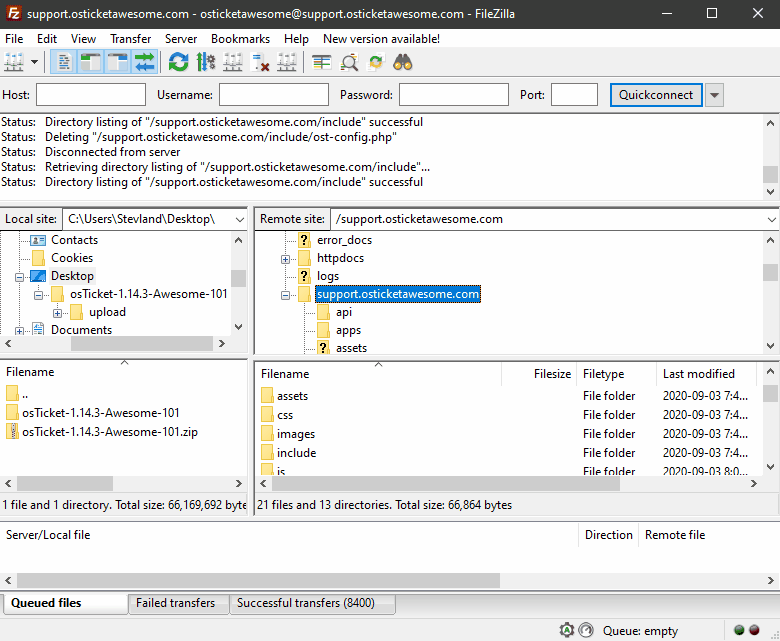Search files recursively with binoculars icon
Screen dimensions: 780x641
click(x=403, y=63)
